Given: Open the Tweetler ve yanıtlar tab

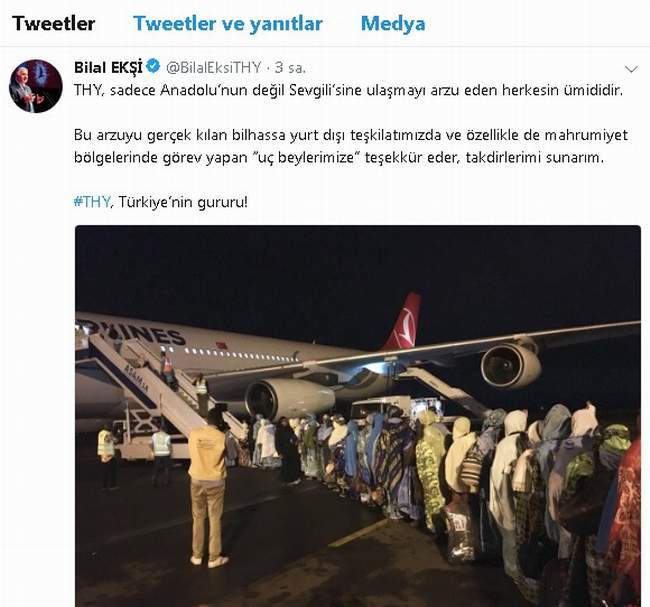Looking at the screenshot, I should pyautogui.click(x=228, y=23).
